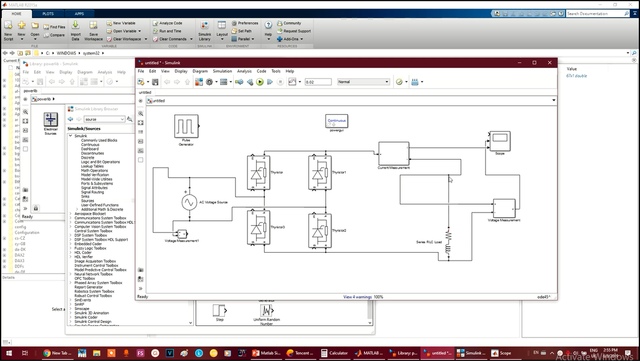
Task: Open the Simulation menu in Simulink
Action: pos(222,71)
